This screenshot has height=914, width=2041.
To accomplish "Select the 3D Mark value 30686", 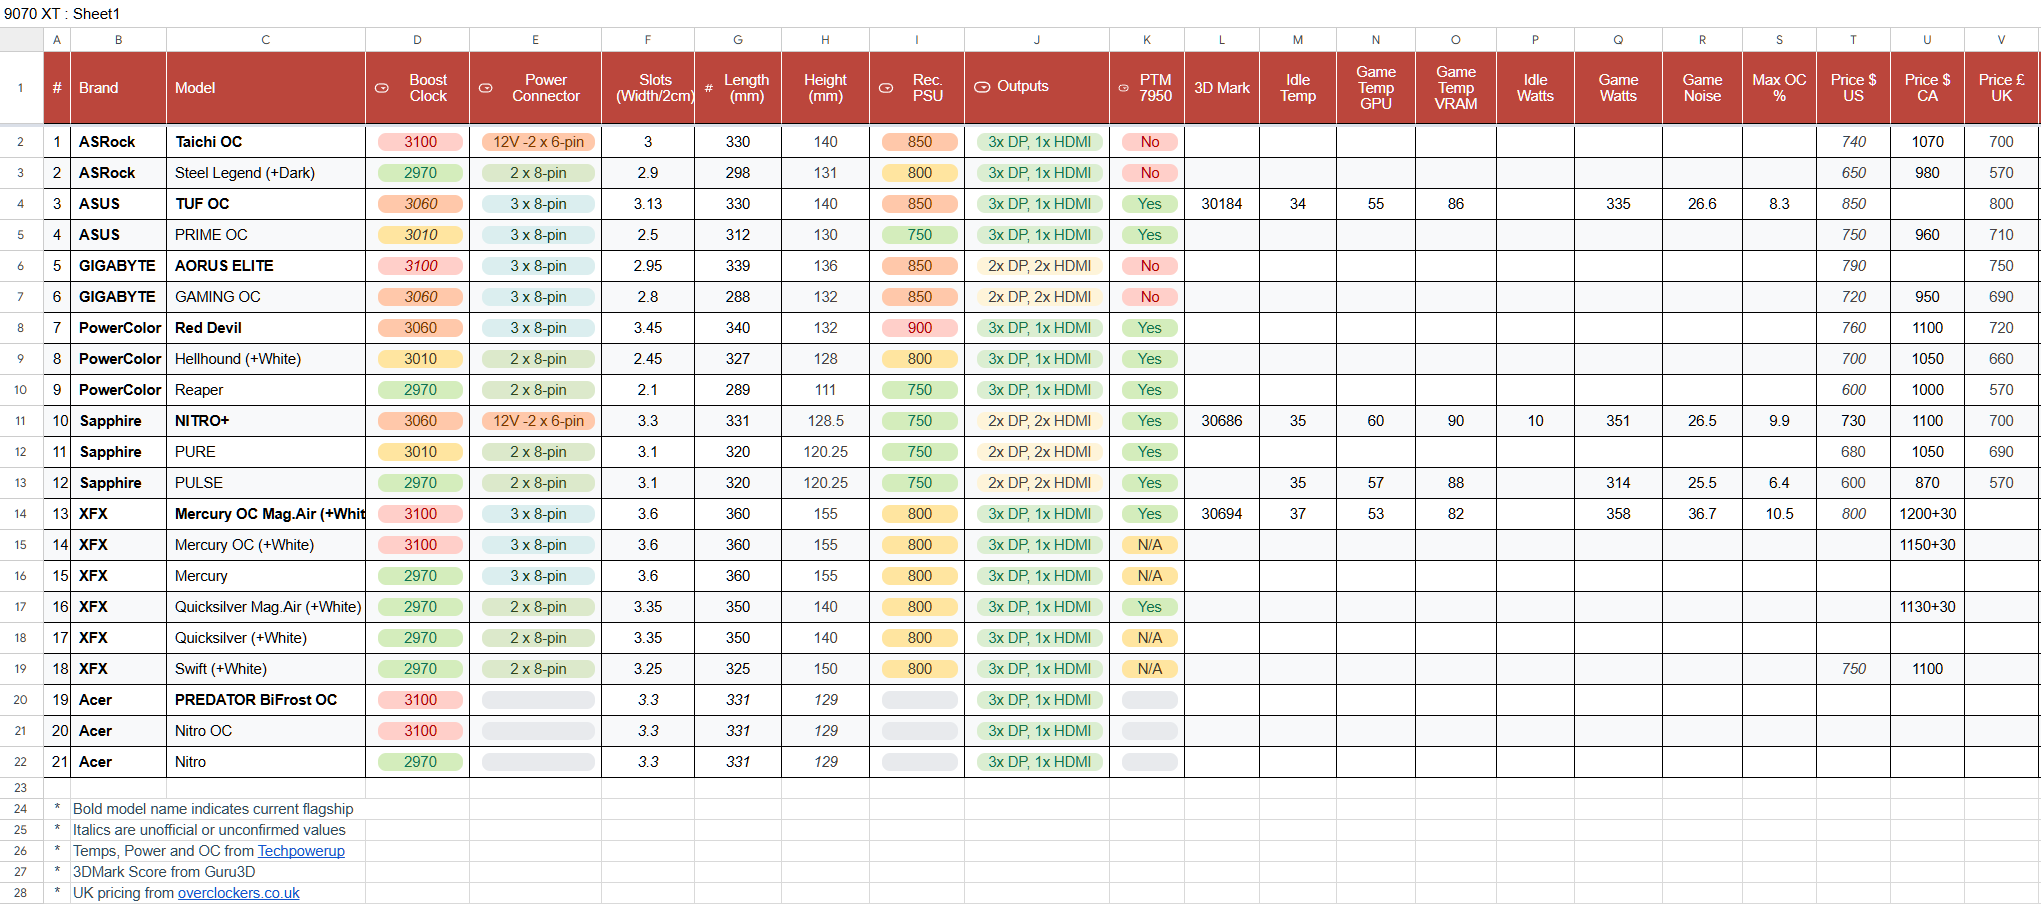I will tap(1222, 421).
